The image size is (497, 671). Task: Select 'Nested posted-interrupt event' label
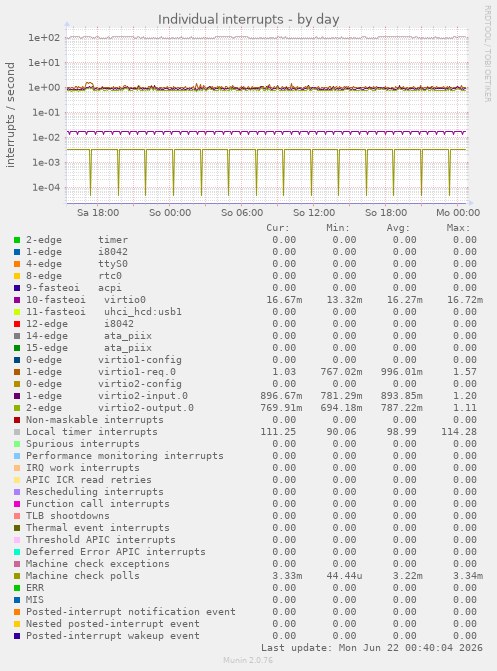pyautogui.click(x=113, y=623)
